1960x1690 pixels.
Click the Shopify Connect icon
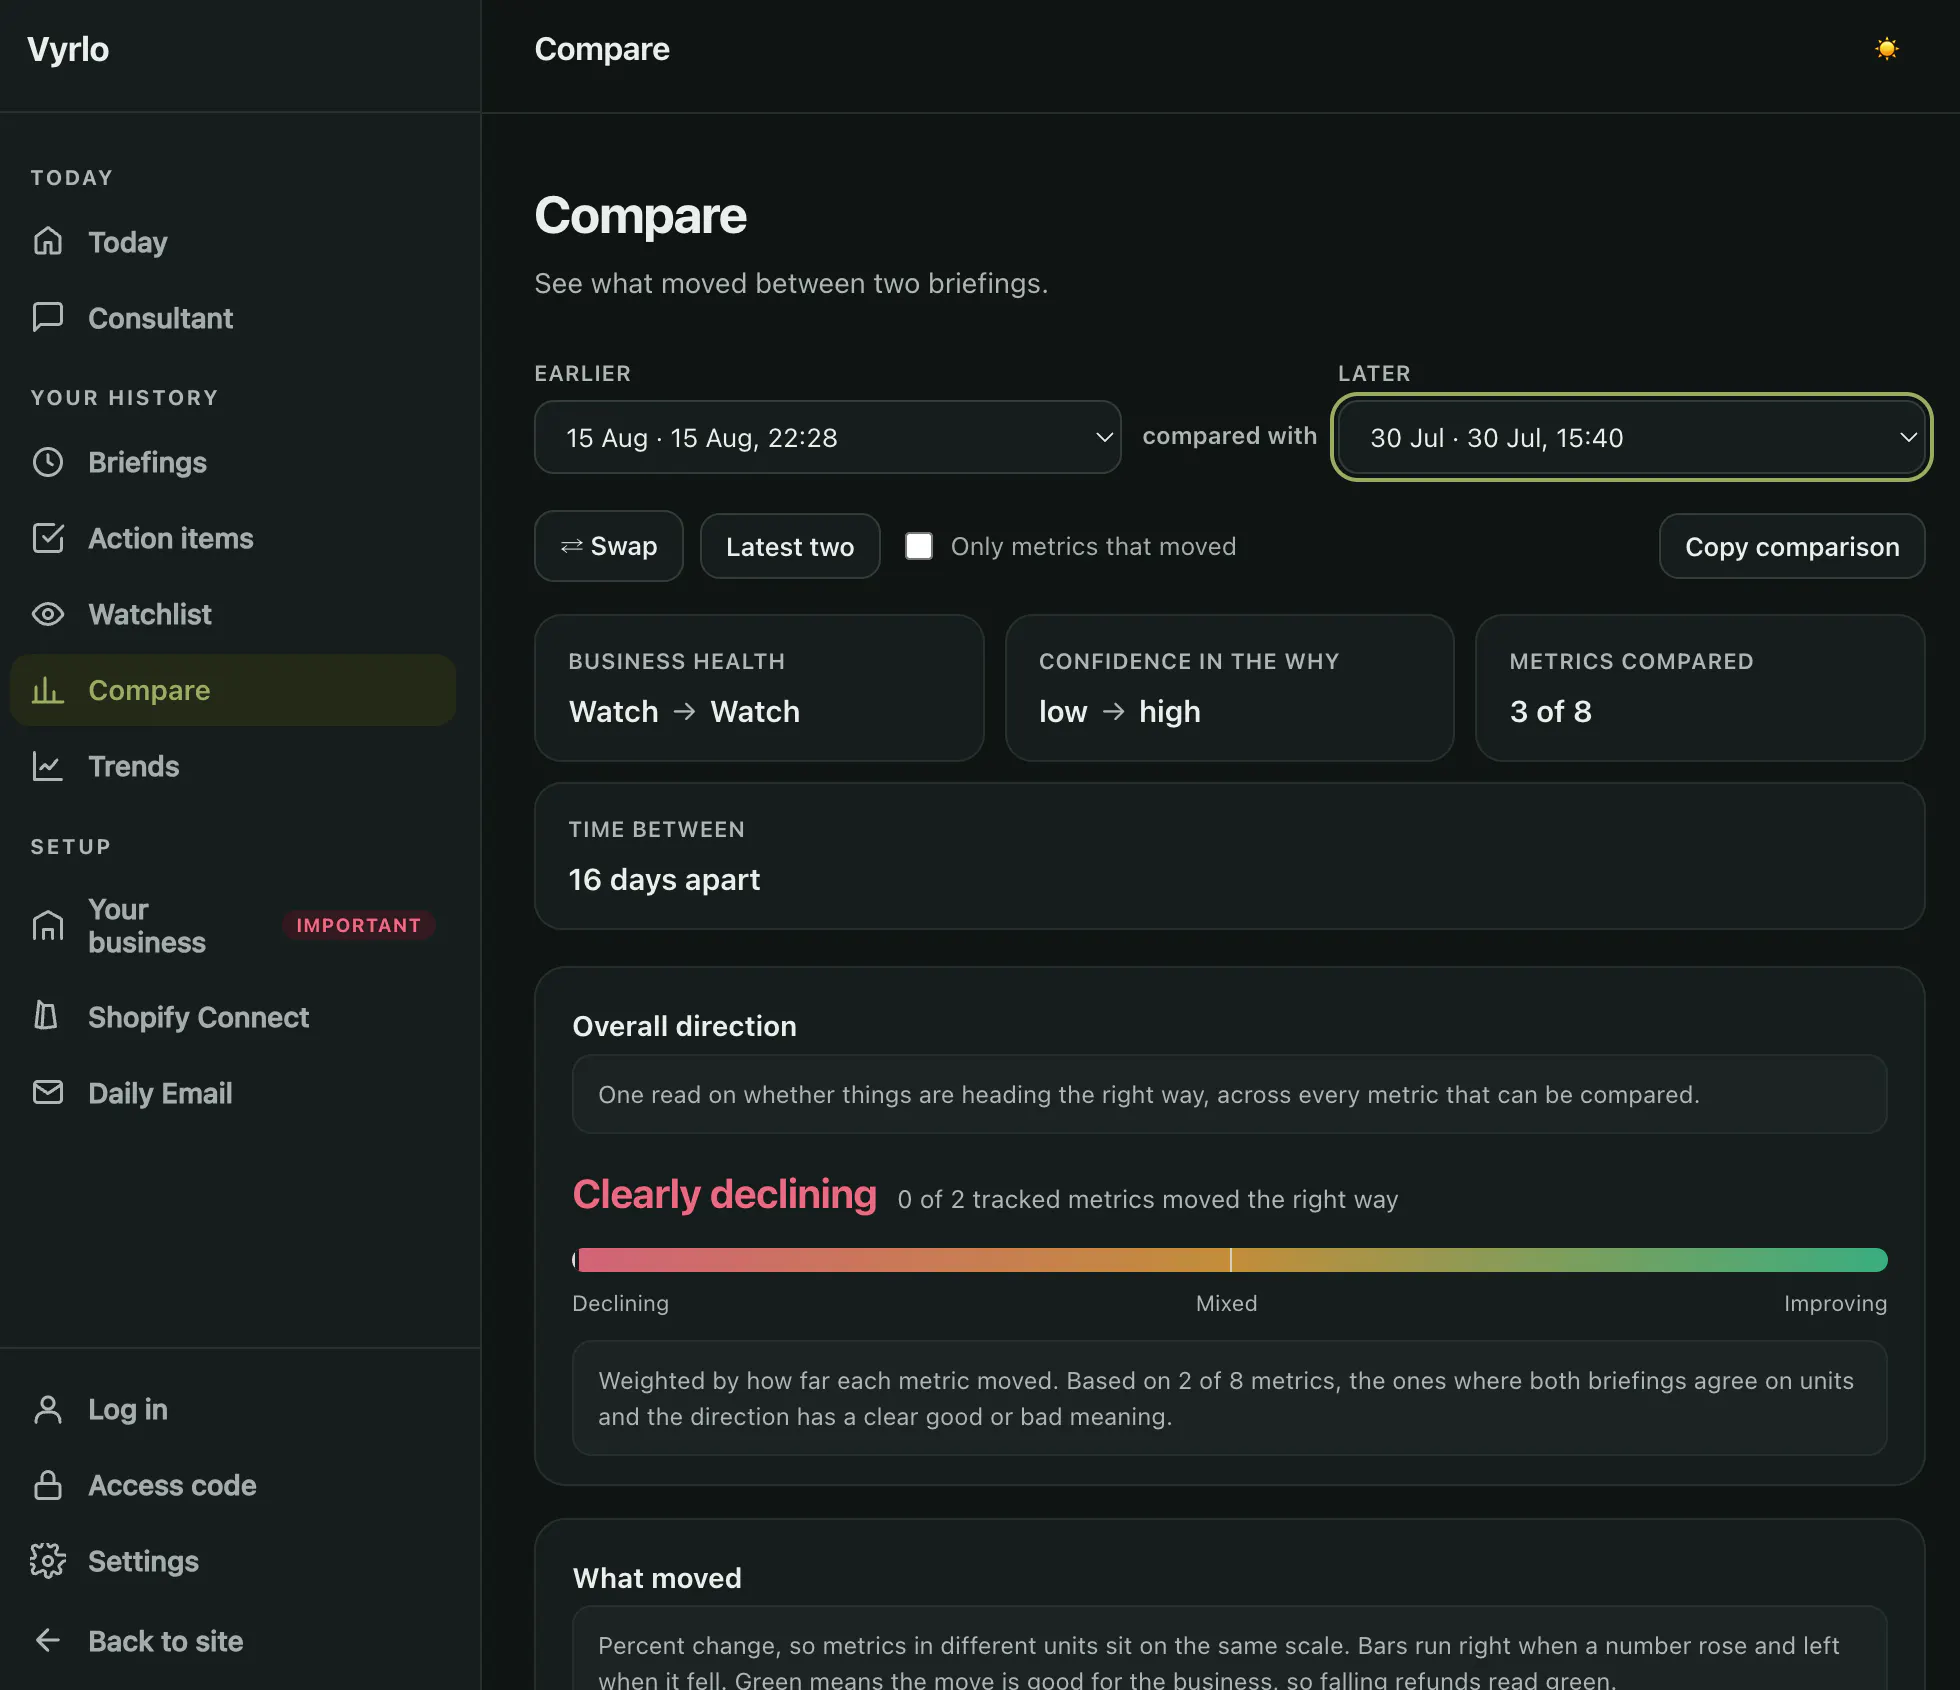[x=46, y=1016]
